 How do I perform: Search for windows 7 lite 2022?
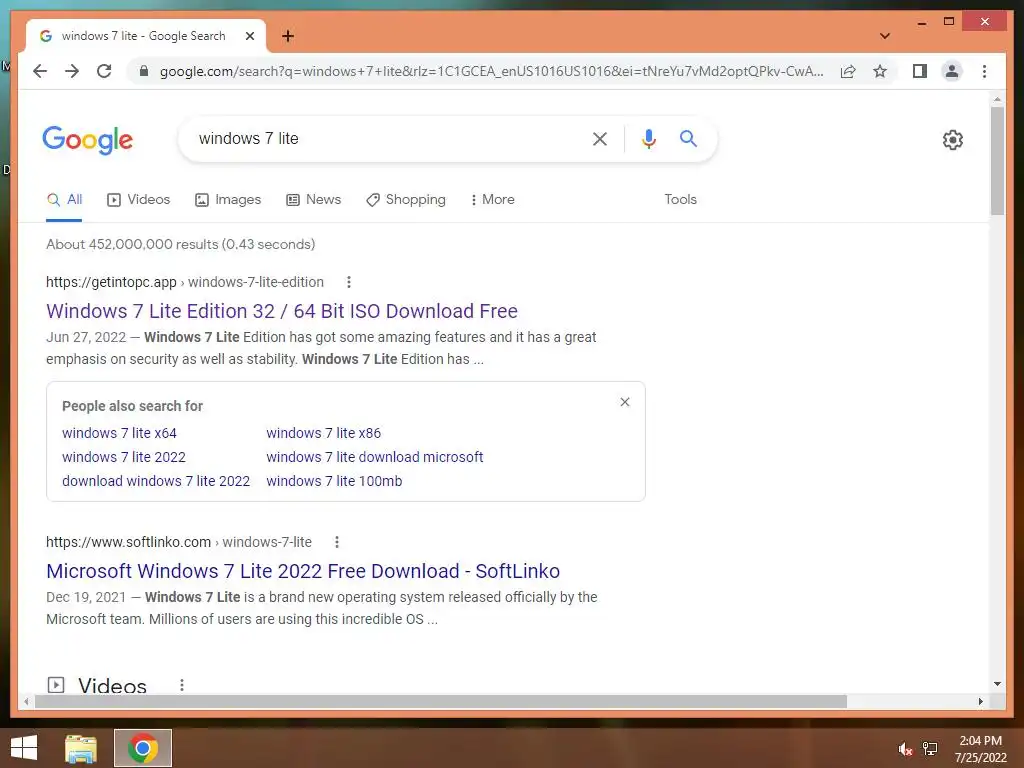(123, 457)
